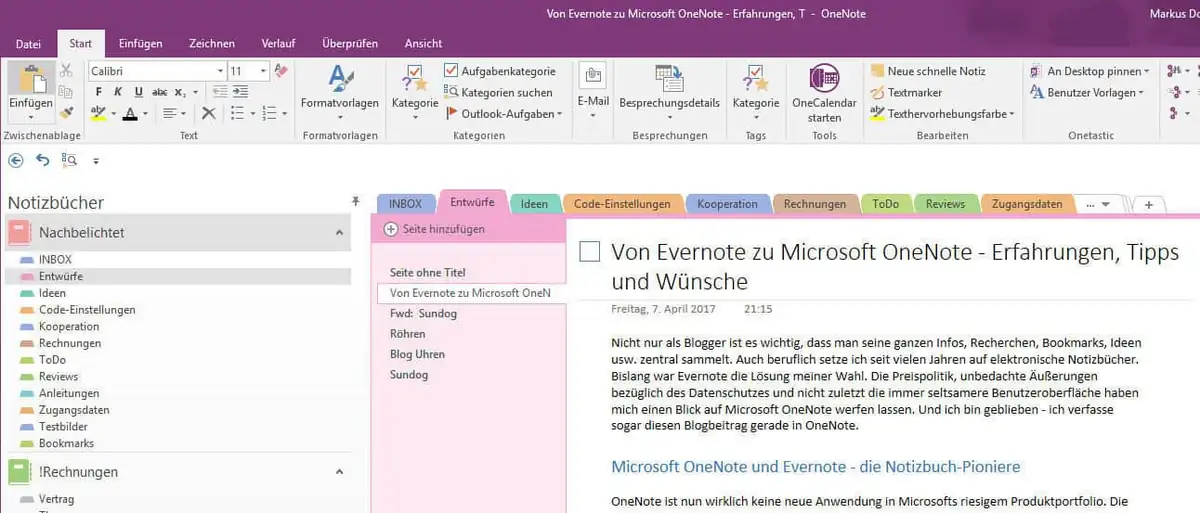Collapse the Nachbelichtet notebook section list
1200x513 pixels.
click(x=339, y=232)
